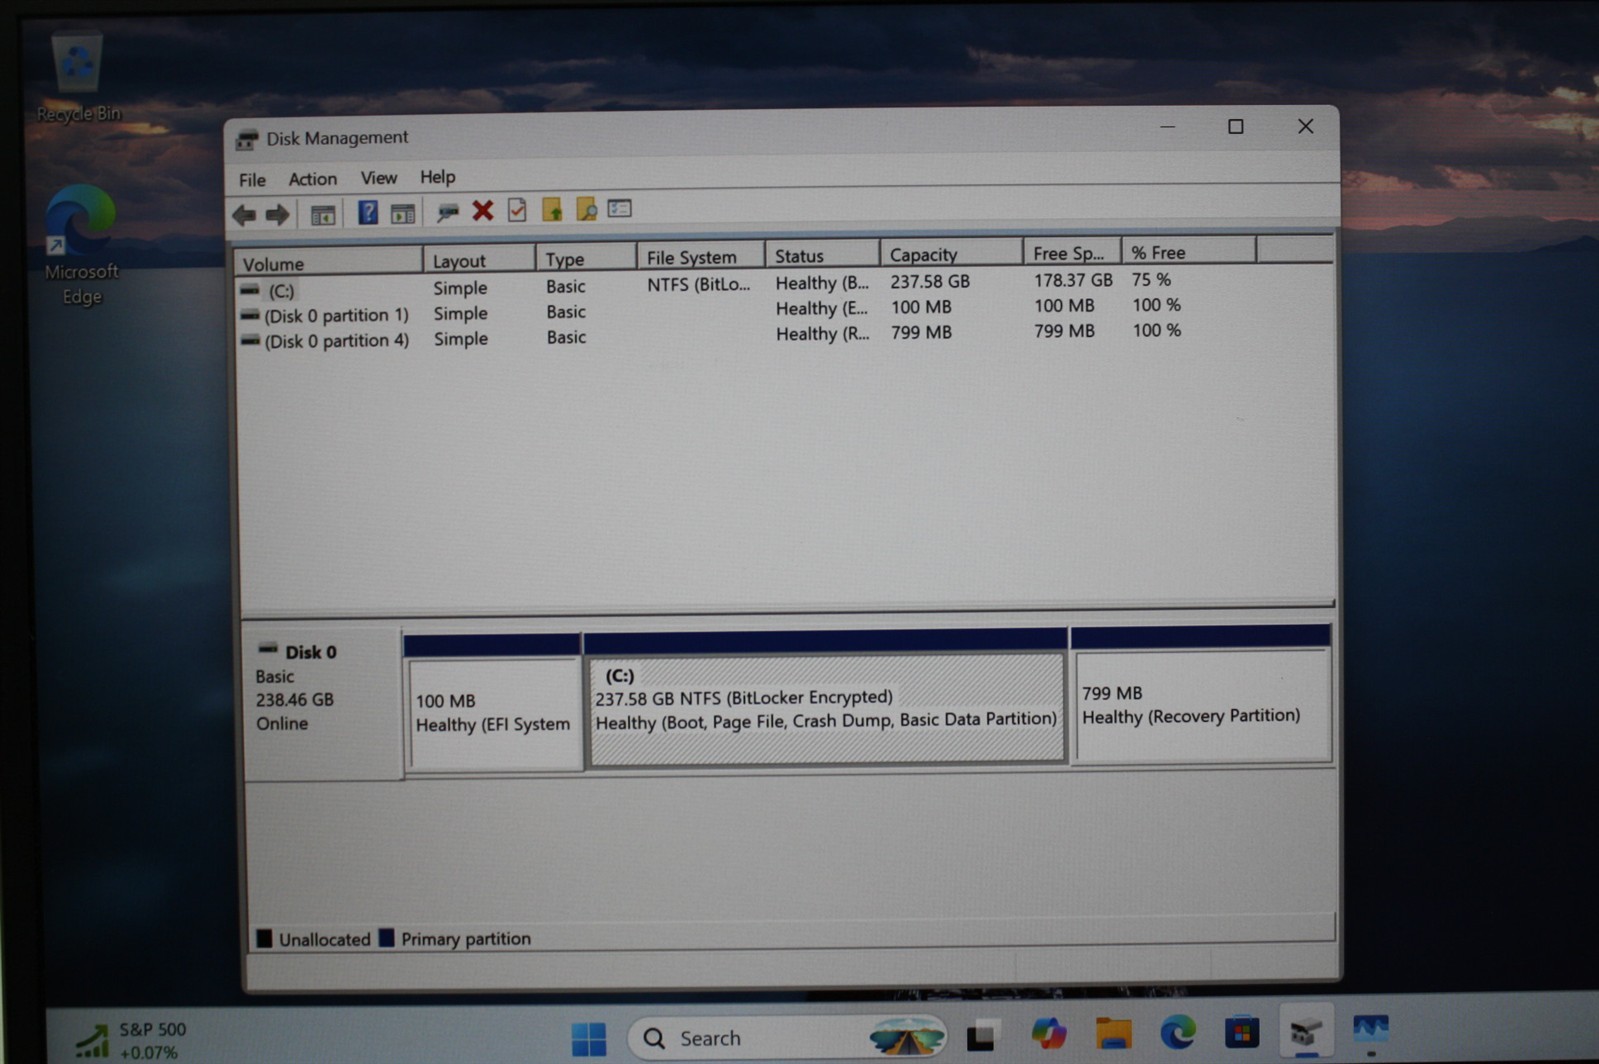This screenshot has height=1064, width=1599.
Task: Sort by the Capacity column header
Action: (950, 254)
